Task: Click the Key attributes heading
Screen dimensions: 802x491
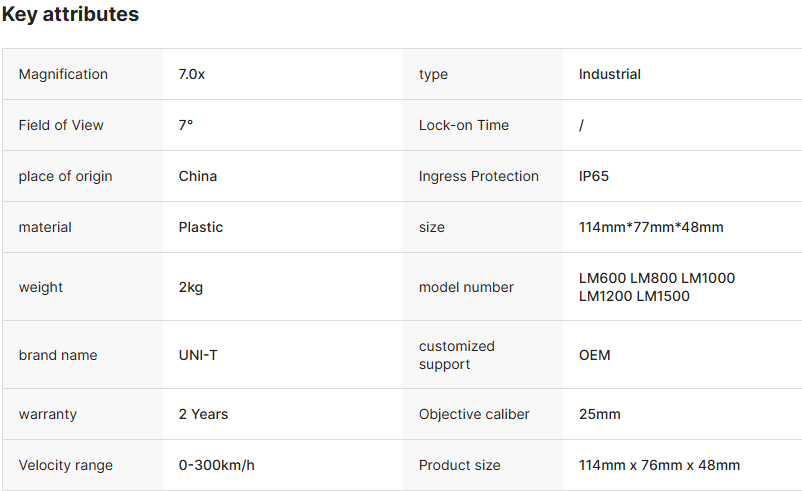Action: click(x=71, y=15)
